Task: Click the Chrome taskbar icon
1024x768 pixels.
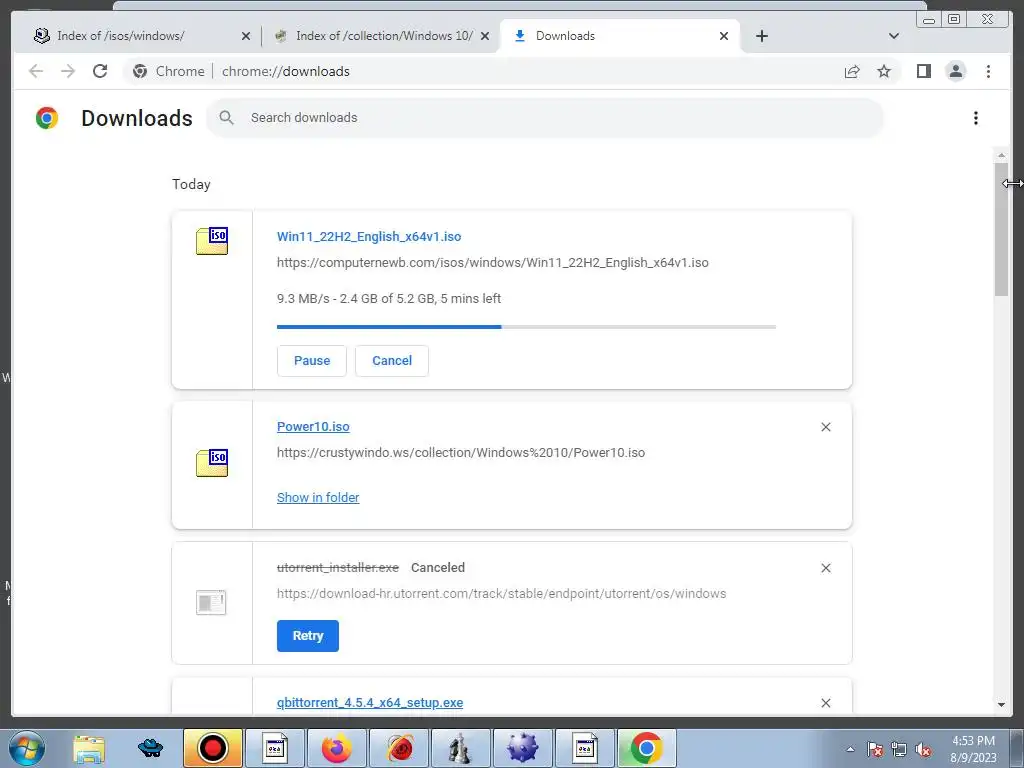Action: [646, 748]
